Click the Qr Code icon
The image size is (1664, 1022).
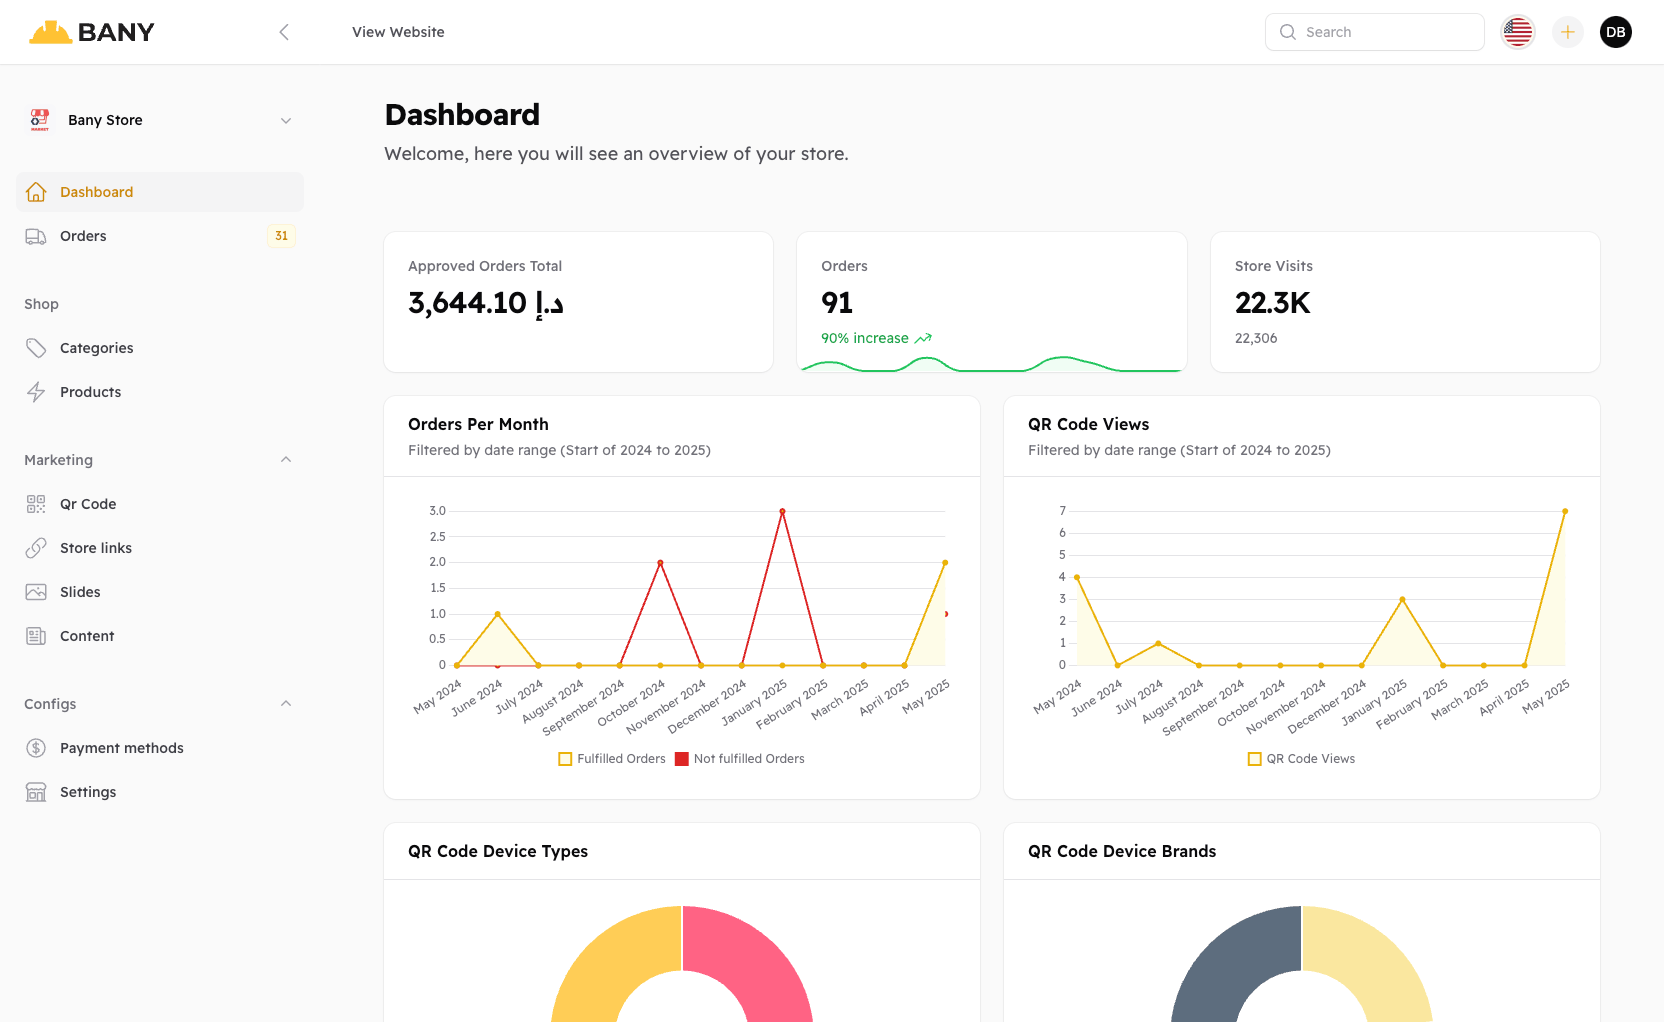36,504
